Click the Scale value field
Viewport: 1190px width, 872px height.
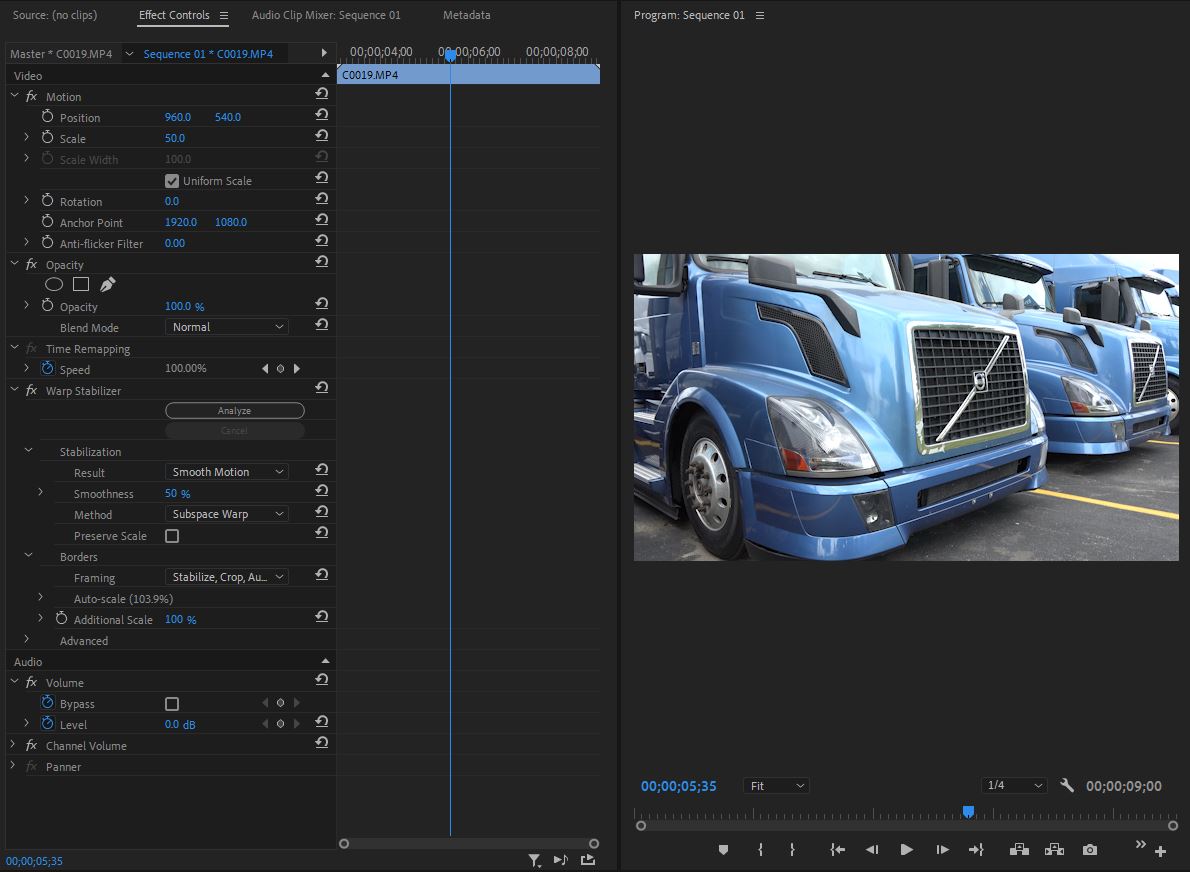(175, 138)
